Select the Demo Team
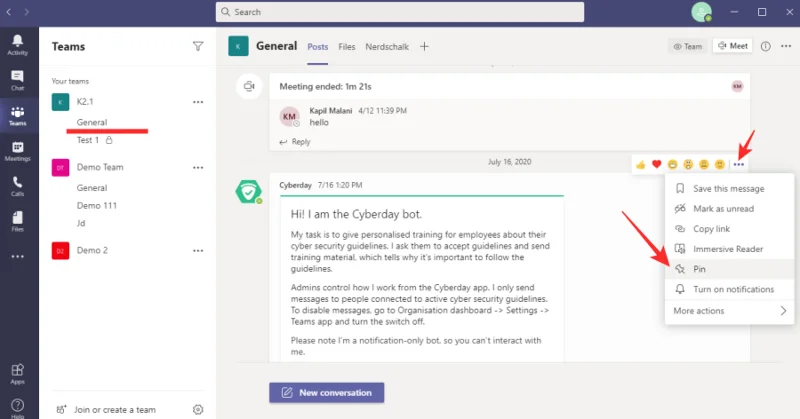The height and width of the screenshot is (419, 800). (x=100, y=167)
